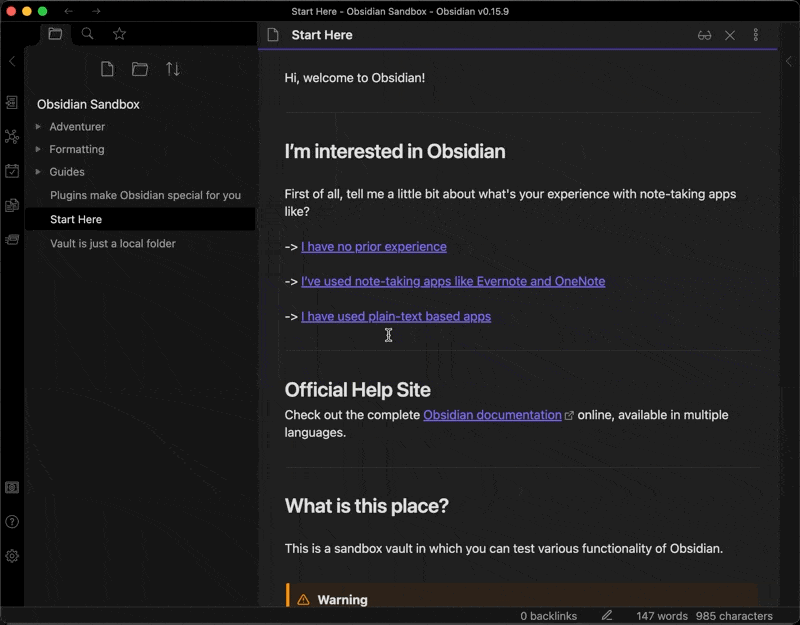This screenshot has width=800, height=625.
Task: Click the 147 words count
Action: 662,616
